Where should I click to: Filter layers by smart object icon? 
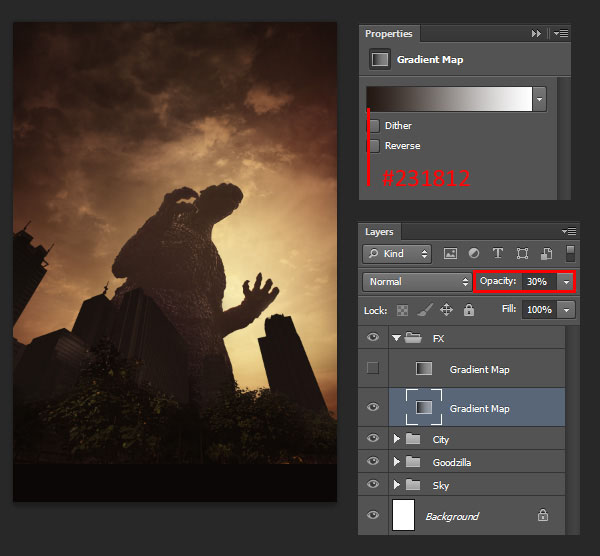coord(546,253)
